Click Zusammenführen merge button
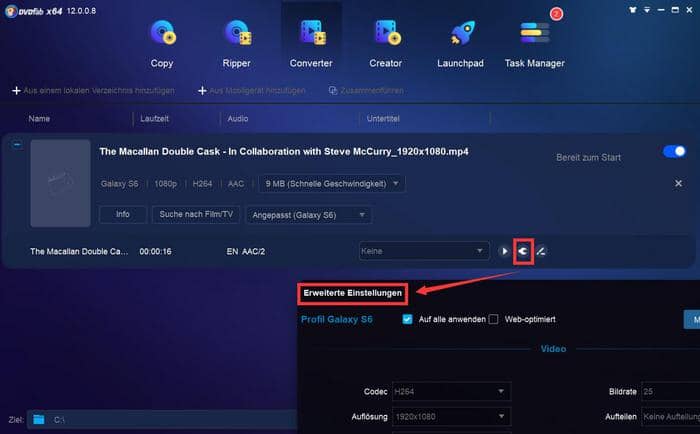700x434 pixels. tap(366, 91)
